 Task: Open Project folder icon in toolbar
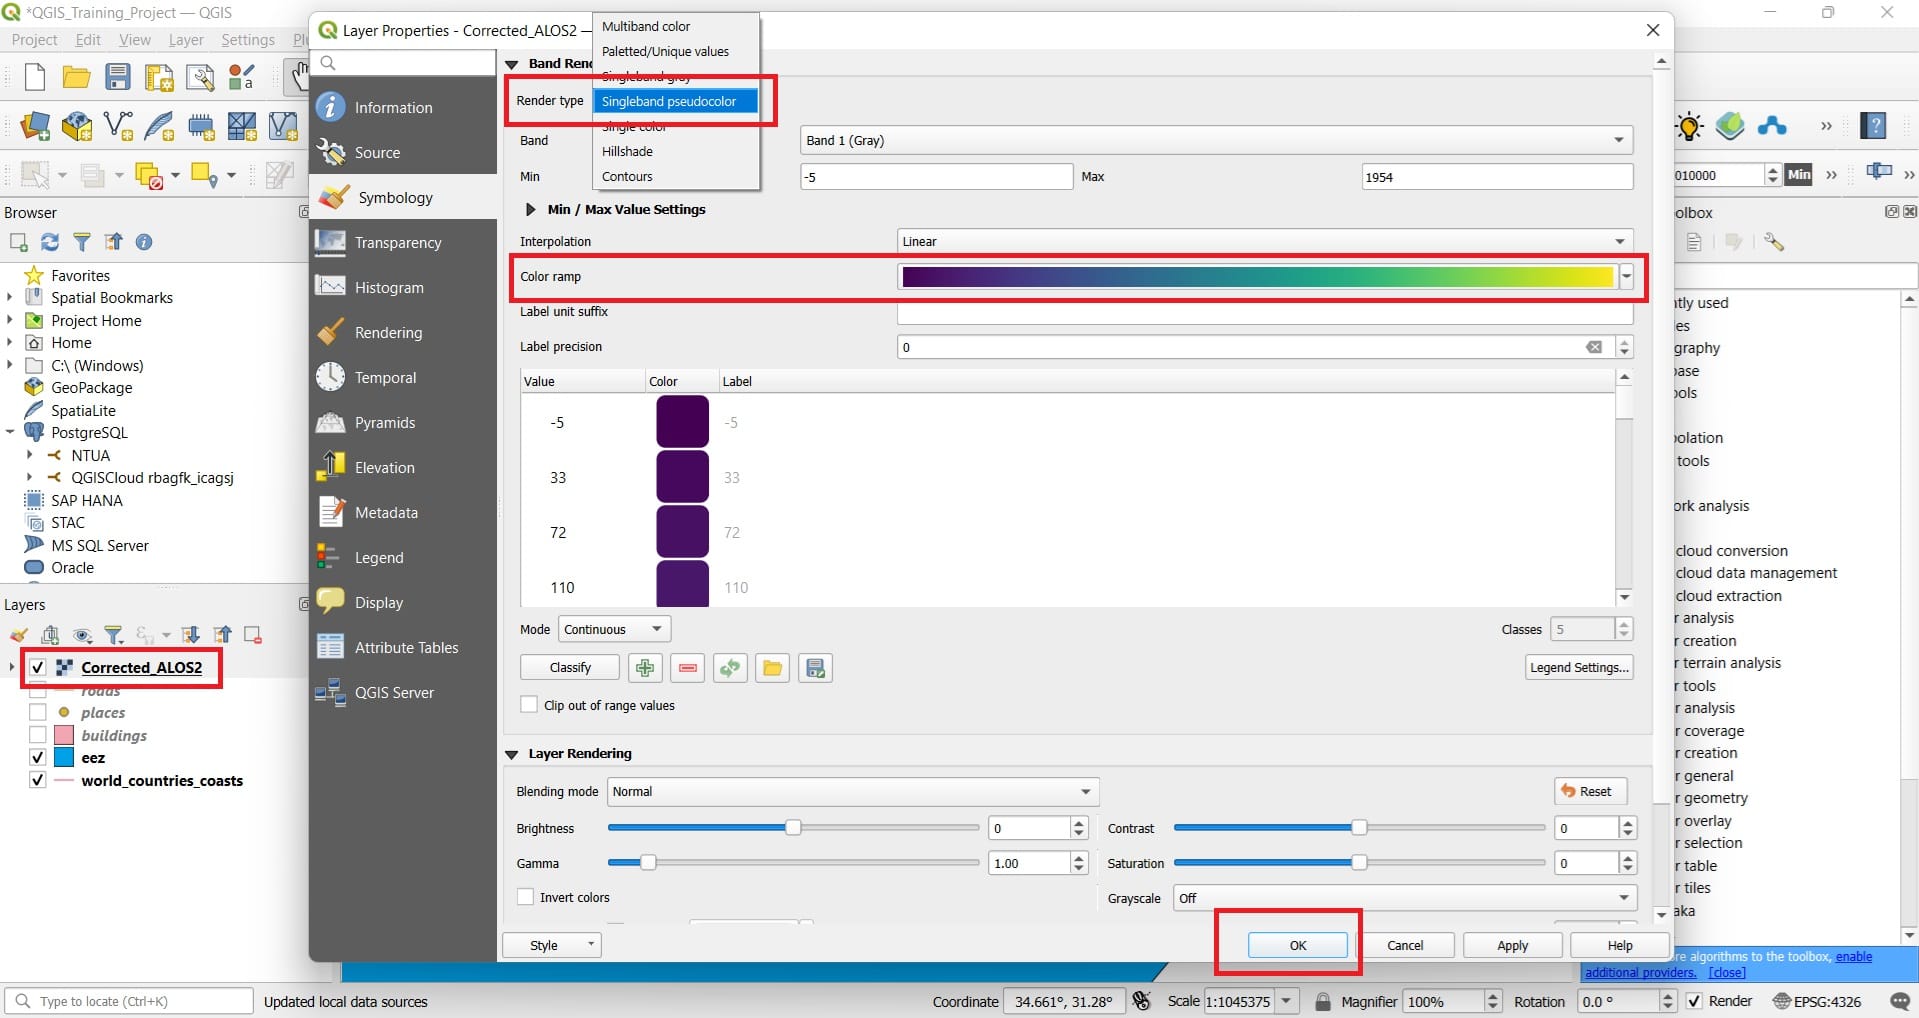77,77
